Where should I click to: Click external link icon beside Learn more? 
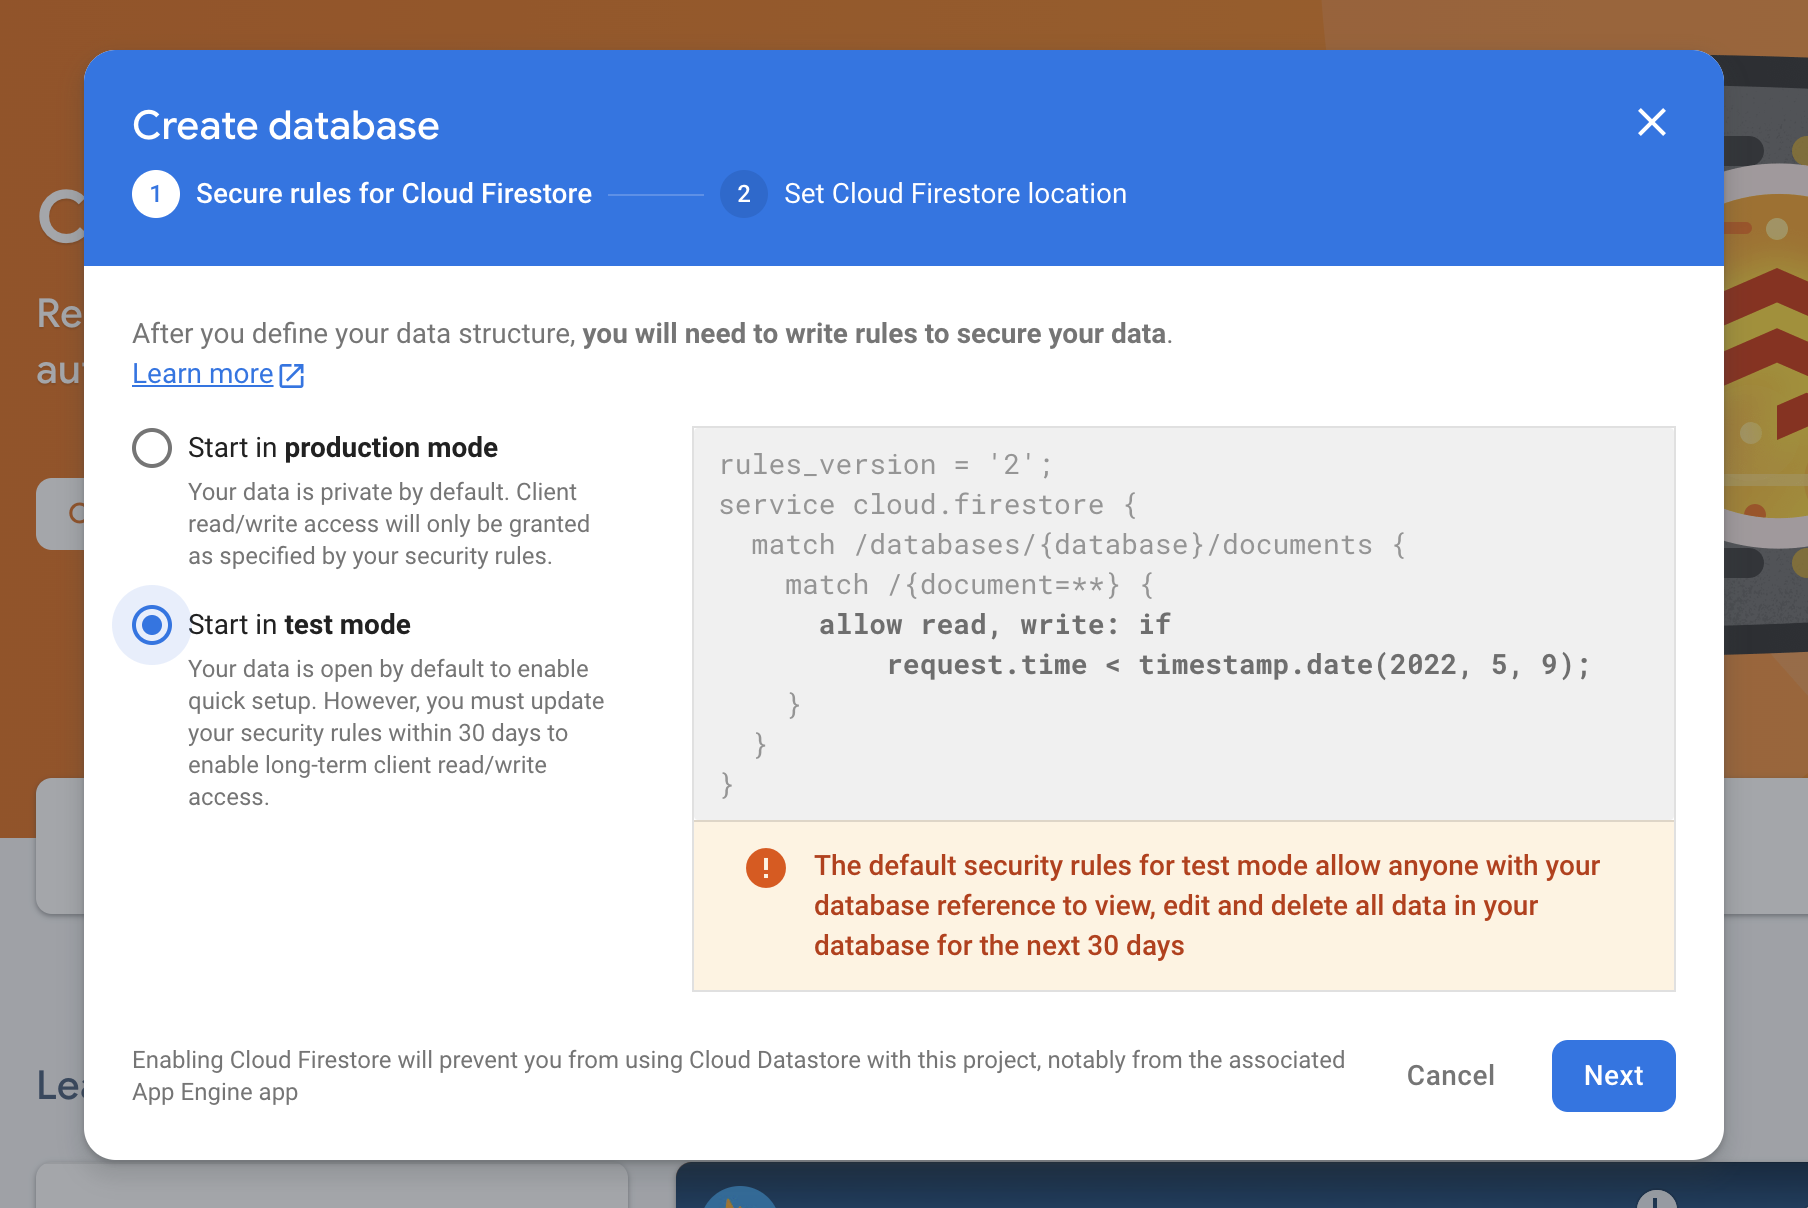(292, 375)
